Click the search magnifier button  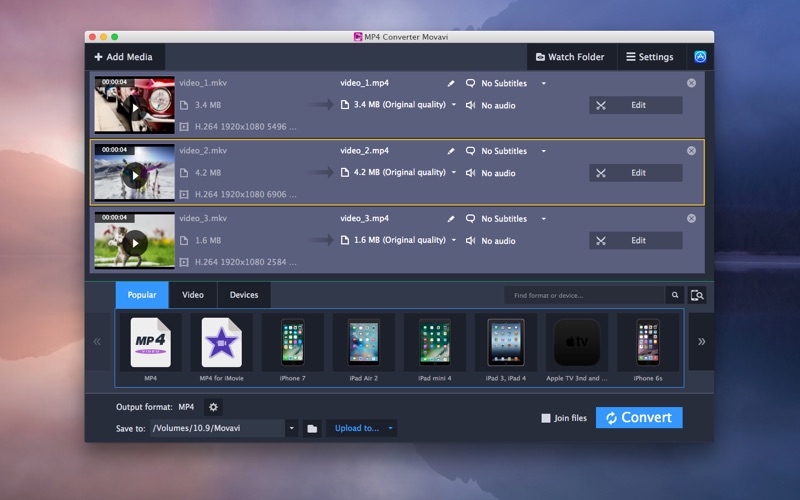coord(675,295)
